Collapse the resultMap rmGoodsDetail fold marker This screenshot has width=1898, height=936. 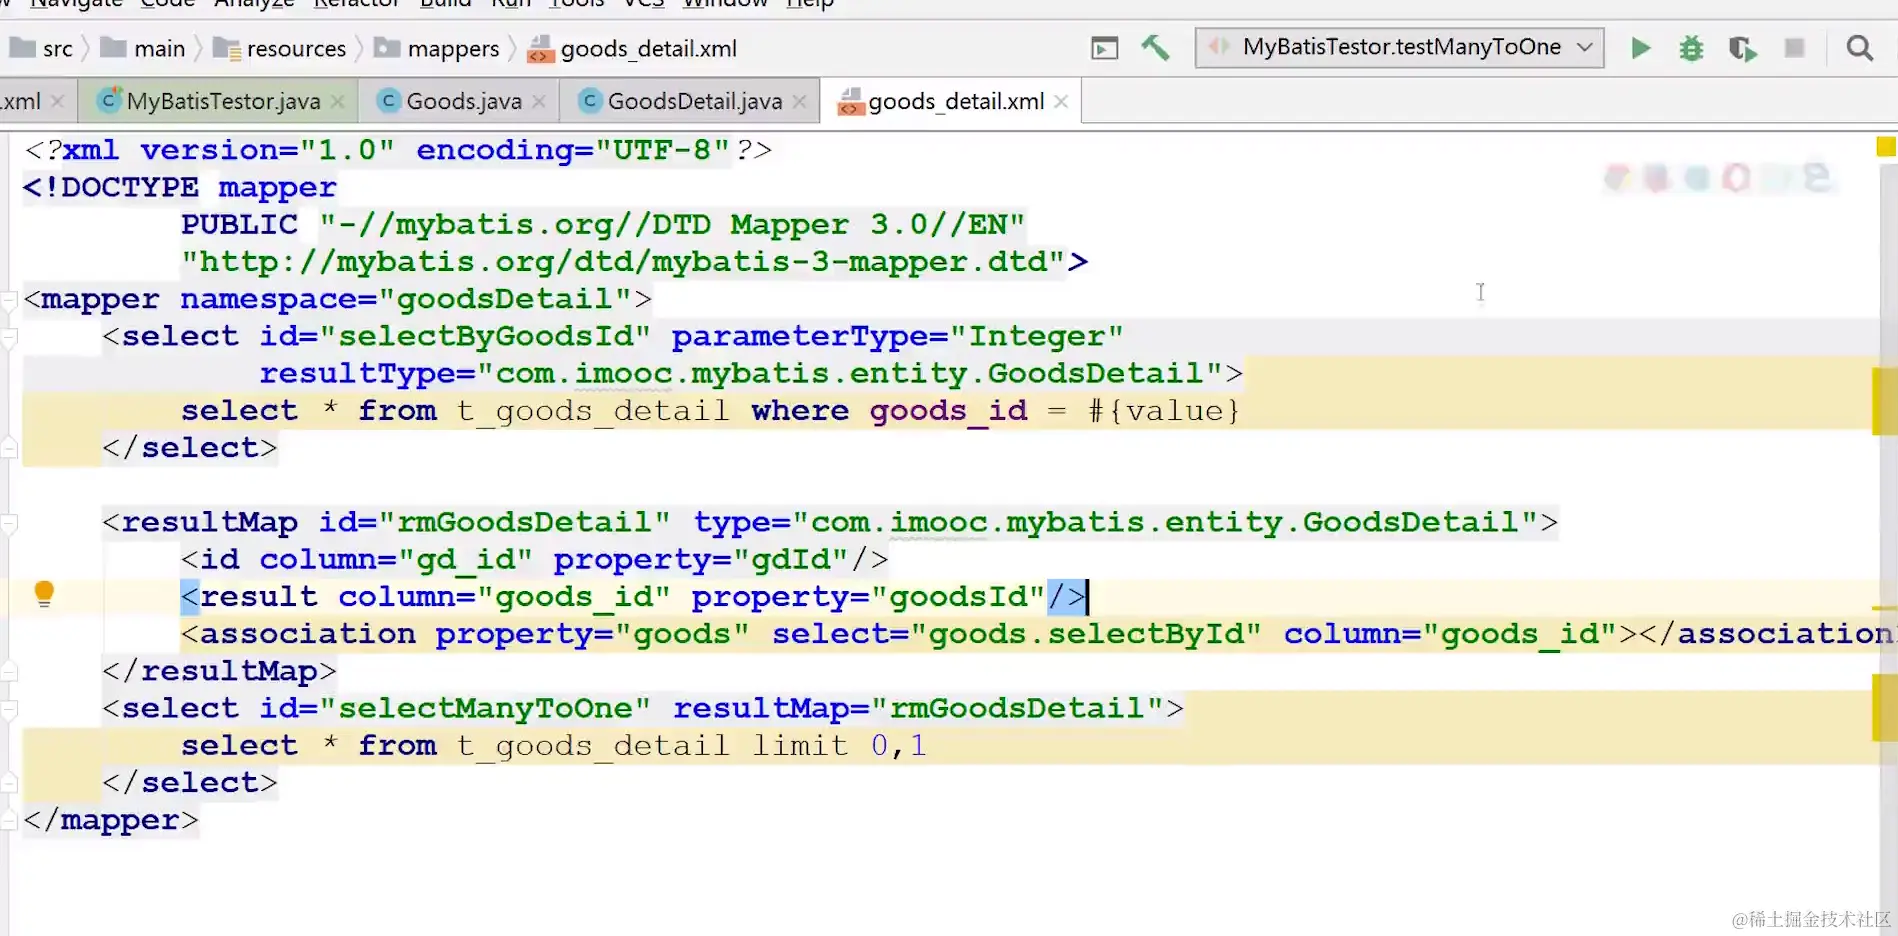click(9, 522)
